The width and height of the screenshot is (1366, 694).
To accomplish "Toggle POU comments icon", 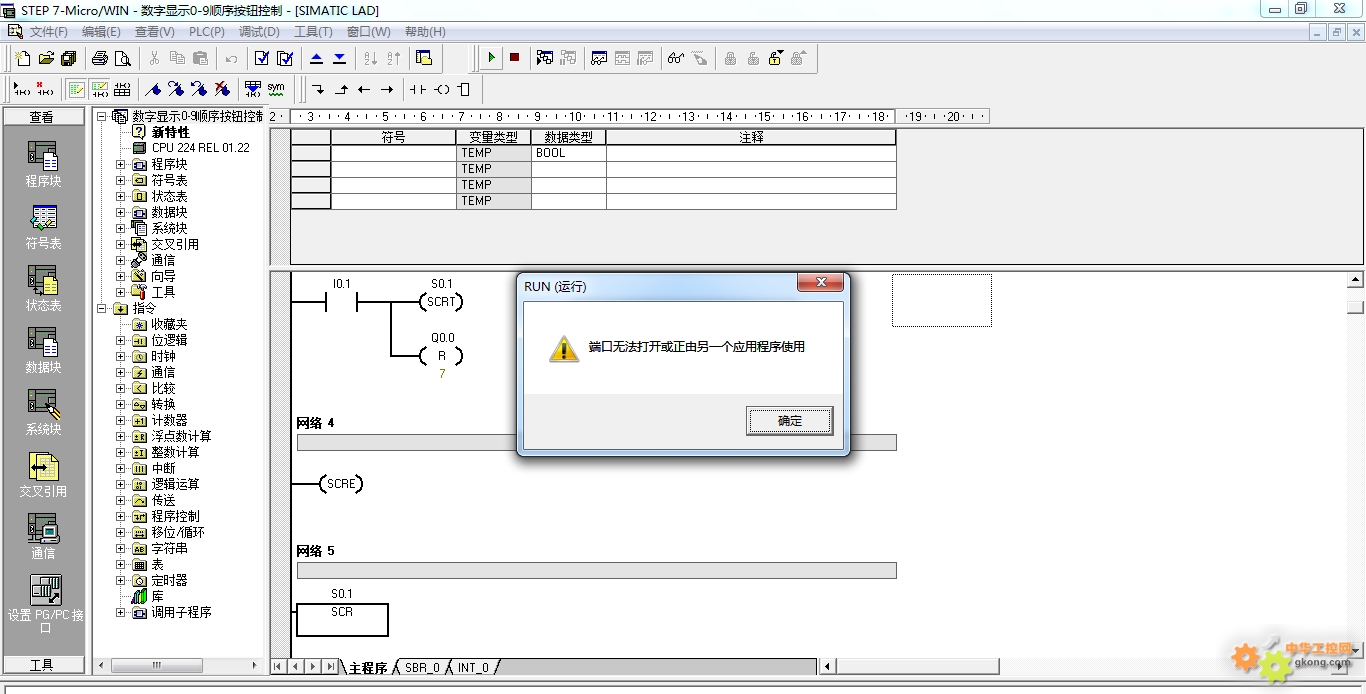I will tap(76, 89).
